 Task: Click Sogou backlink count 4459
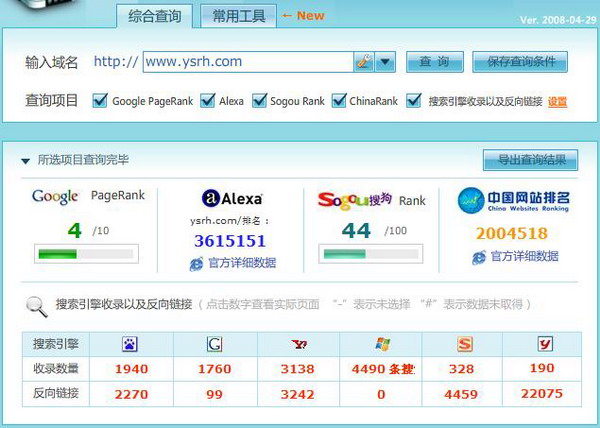point(461,394)
